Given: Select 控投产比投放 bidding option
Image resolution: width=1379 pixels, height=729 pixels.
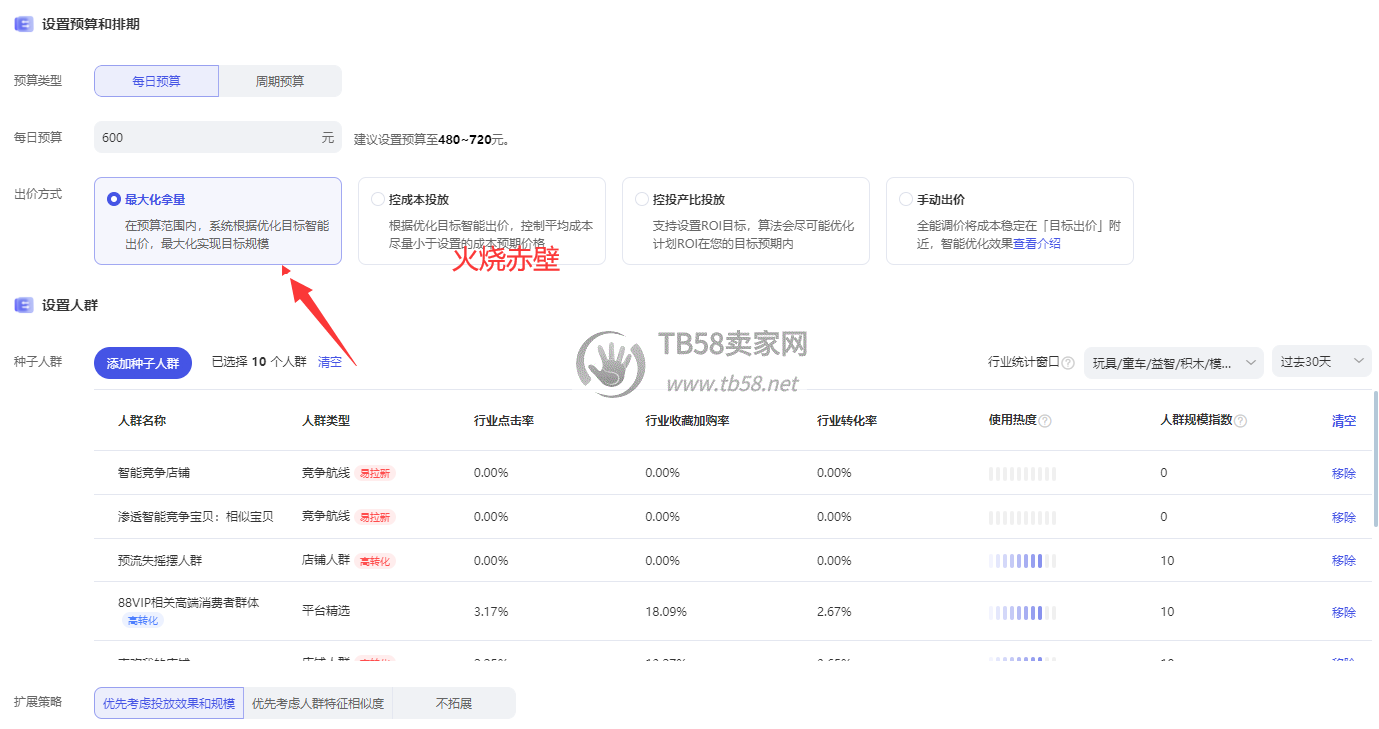Looking at the screenshot, I should (x=746, y=221).
